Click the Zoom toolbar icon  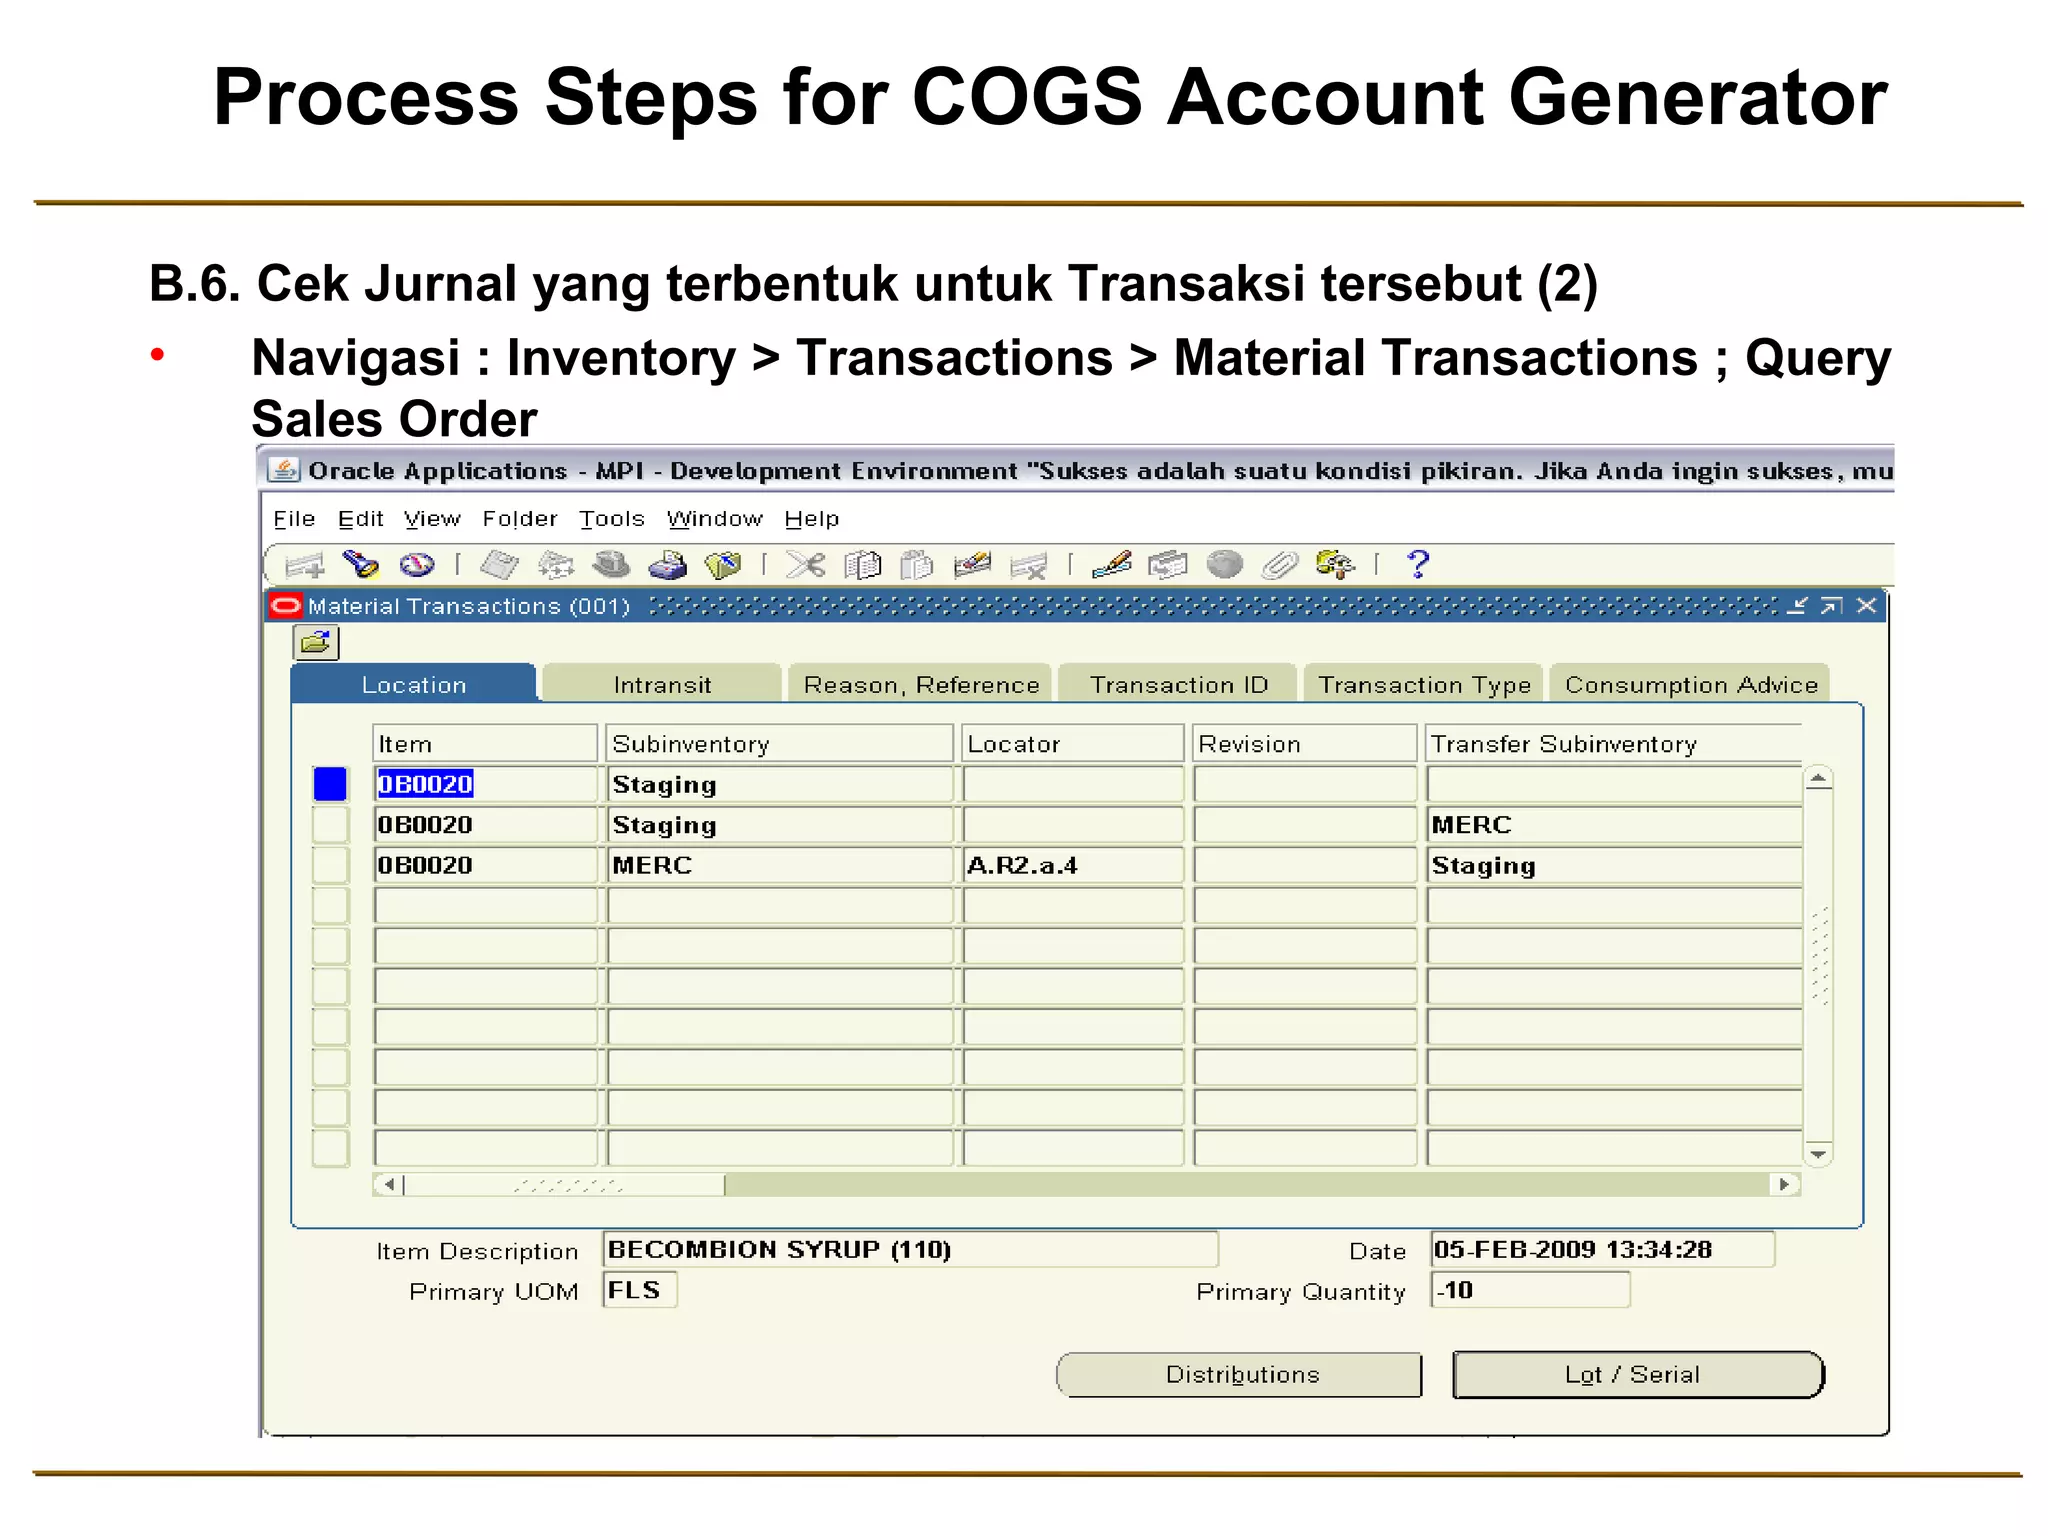(x=1167, y=565)
